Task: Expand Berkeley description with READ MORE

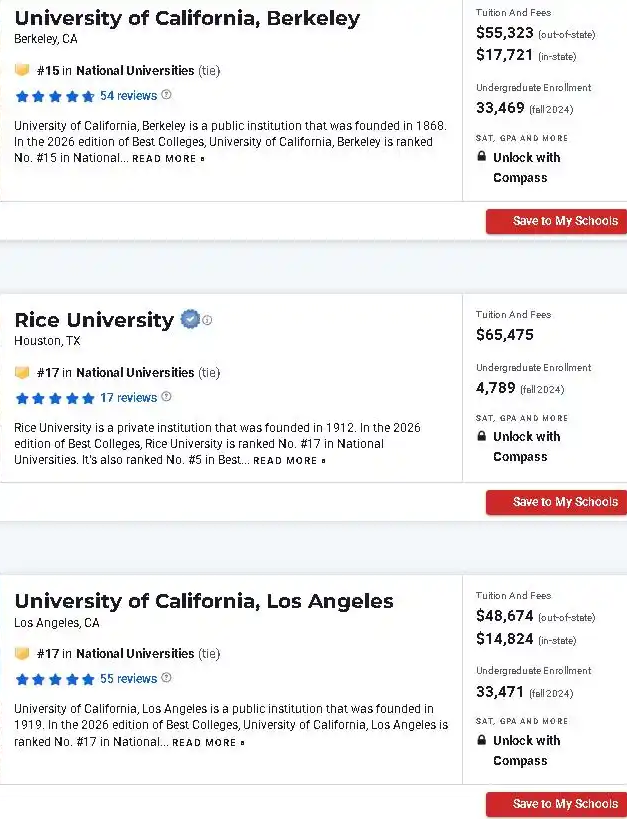Action: (168, 159)
